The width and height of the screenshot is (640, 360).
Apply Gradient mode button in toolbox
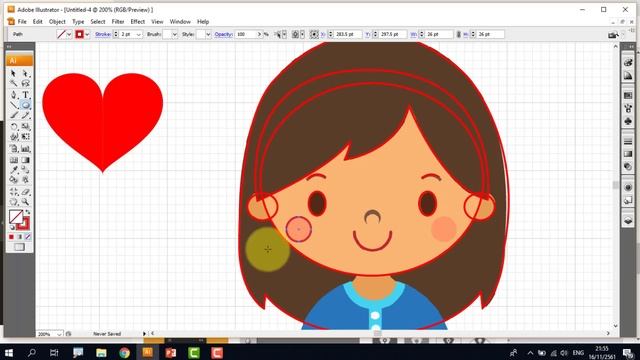pos(20,237)
